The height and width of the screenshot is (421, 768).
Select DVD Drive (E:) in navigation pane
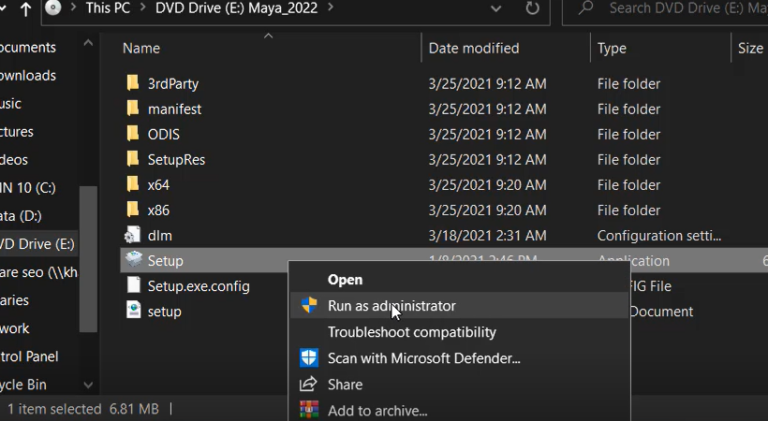click(38, 244)
